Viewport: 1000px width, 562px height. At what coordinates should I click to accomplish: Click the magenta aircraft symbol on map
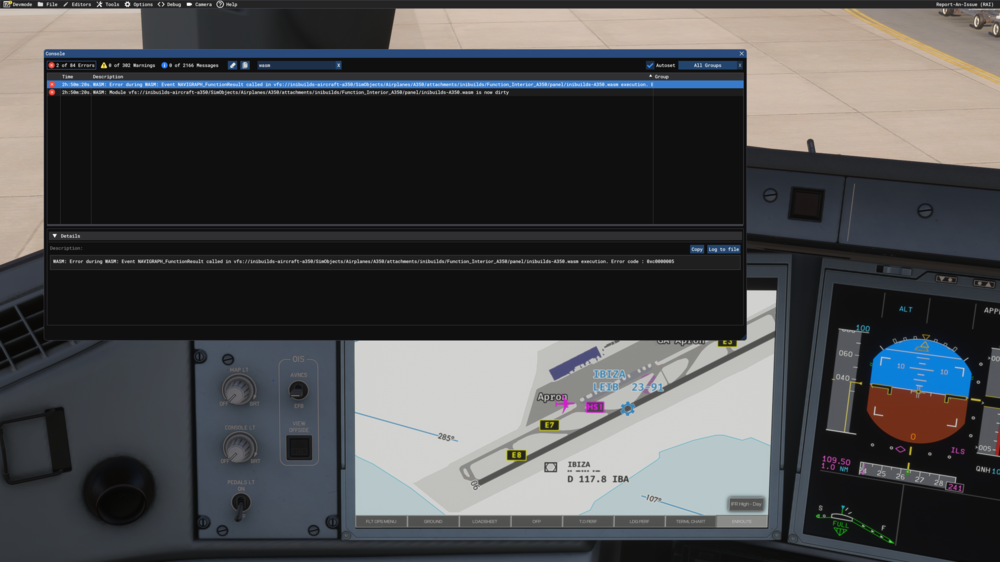[x=564, y=404]
